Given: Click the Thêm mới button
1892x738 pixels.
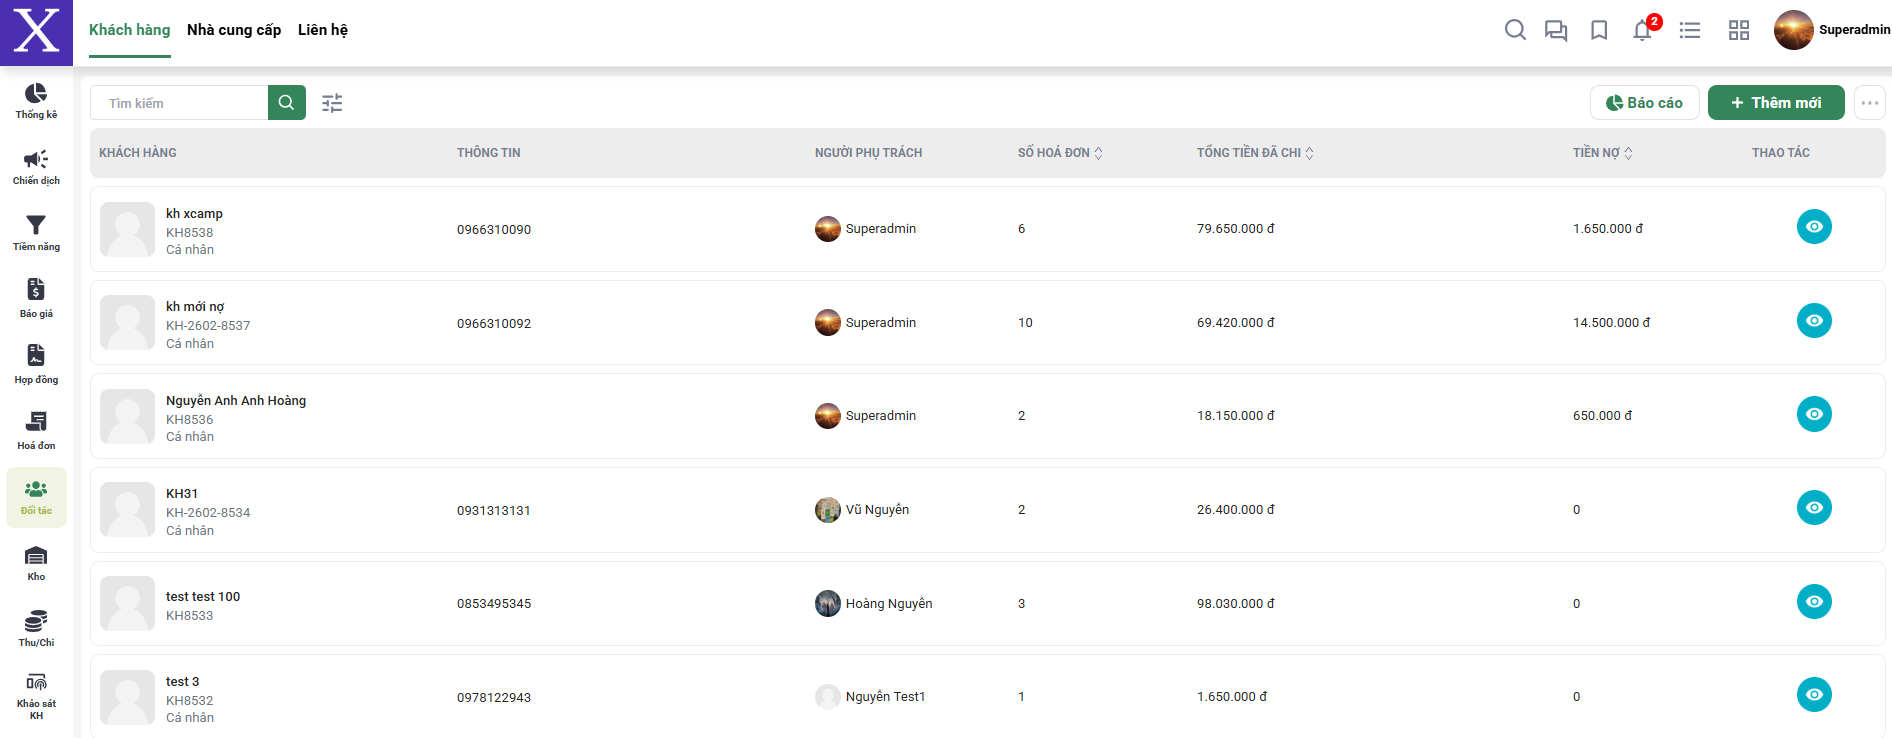Looking at the screenshot, I should (x=1775, y=103).
